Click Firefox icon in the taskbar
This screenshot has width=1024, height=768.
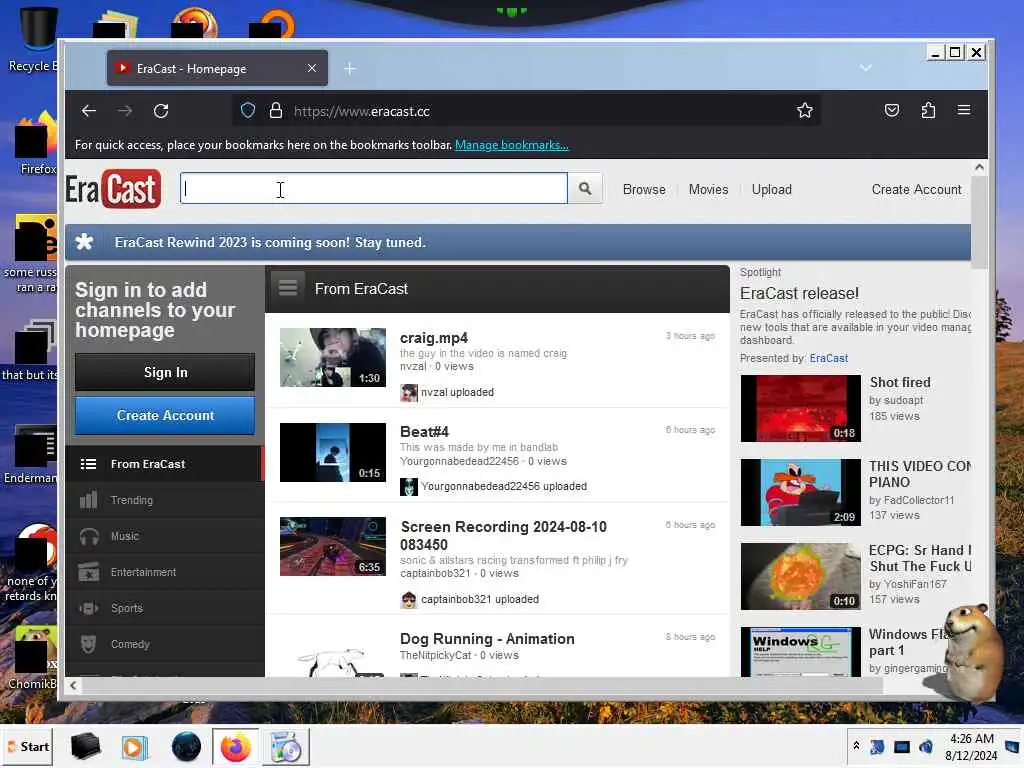(x=236, y=746)
